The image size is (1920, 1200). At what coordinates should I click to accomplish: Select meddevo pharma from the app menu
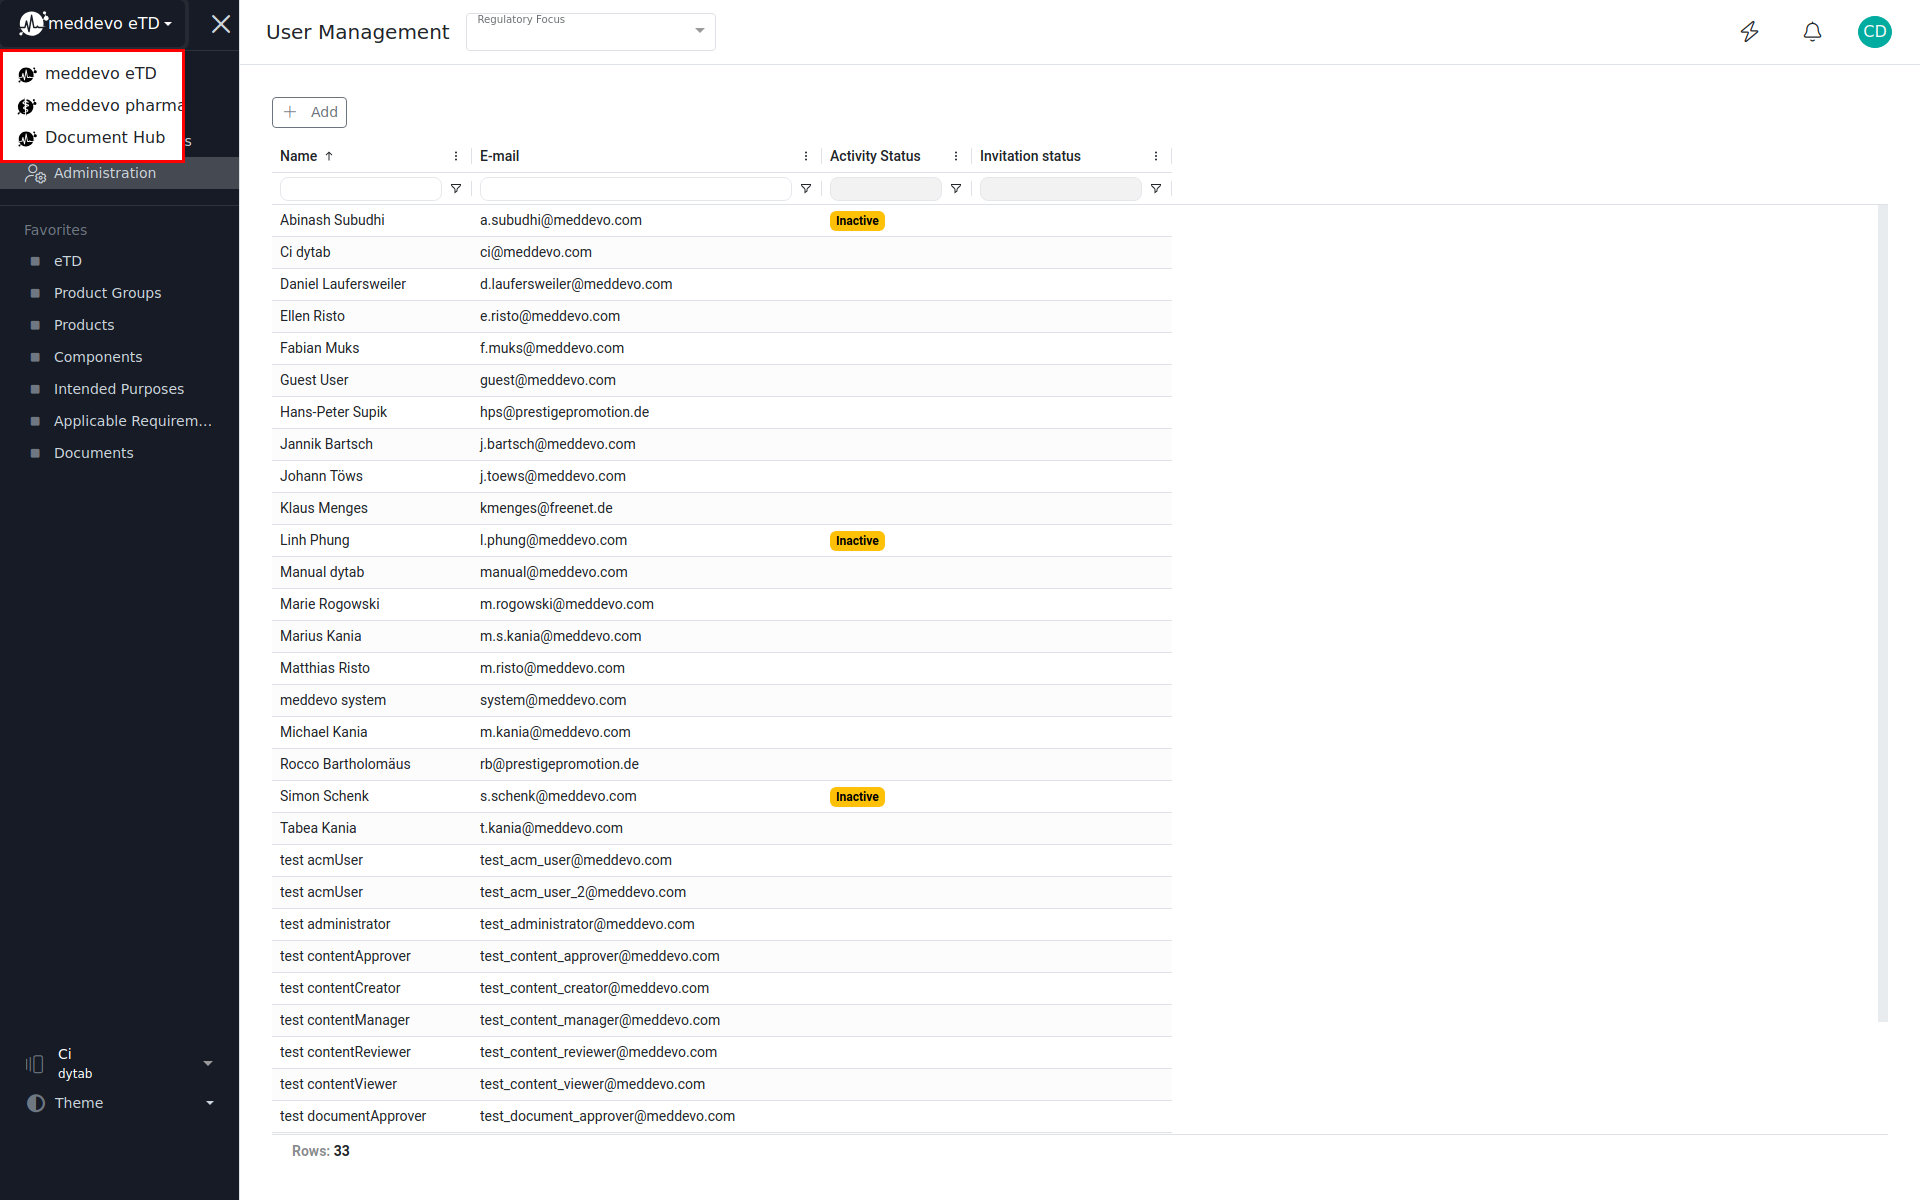pyautogui.click(x=112, y=105)
